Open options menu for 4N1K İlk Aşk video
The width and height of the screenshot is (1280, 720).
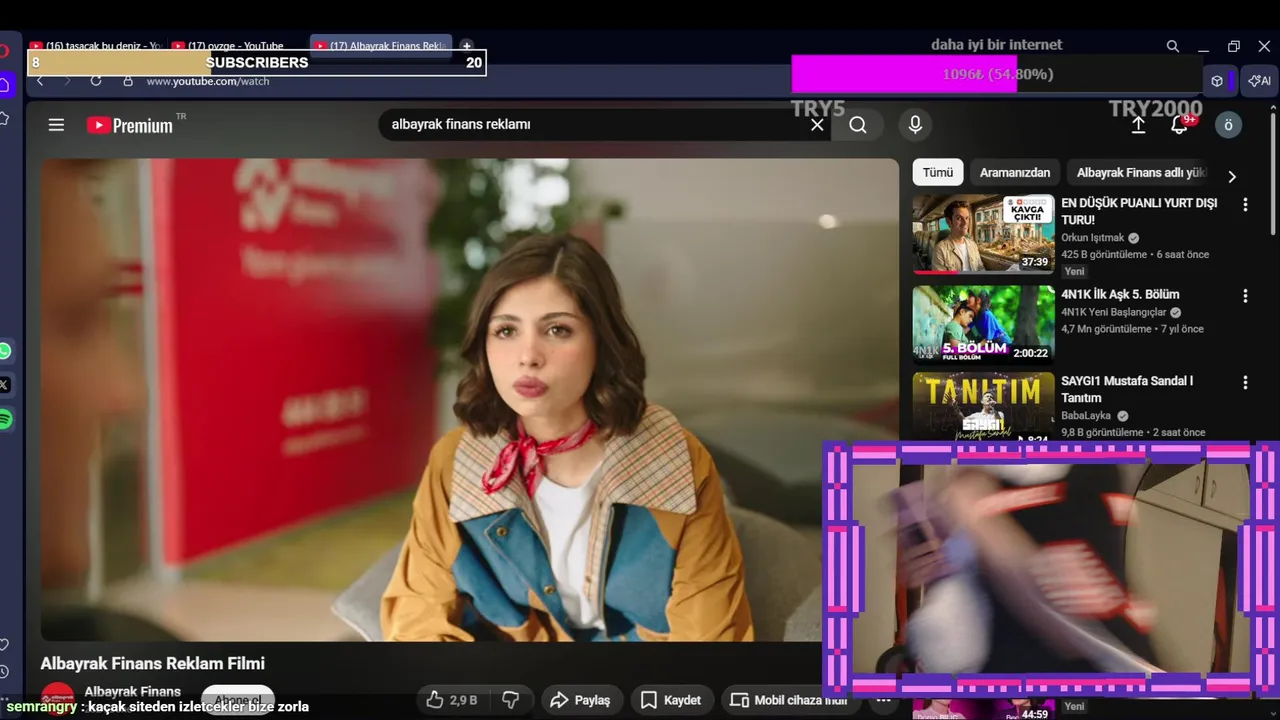point(1245,296)
